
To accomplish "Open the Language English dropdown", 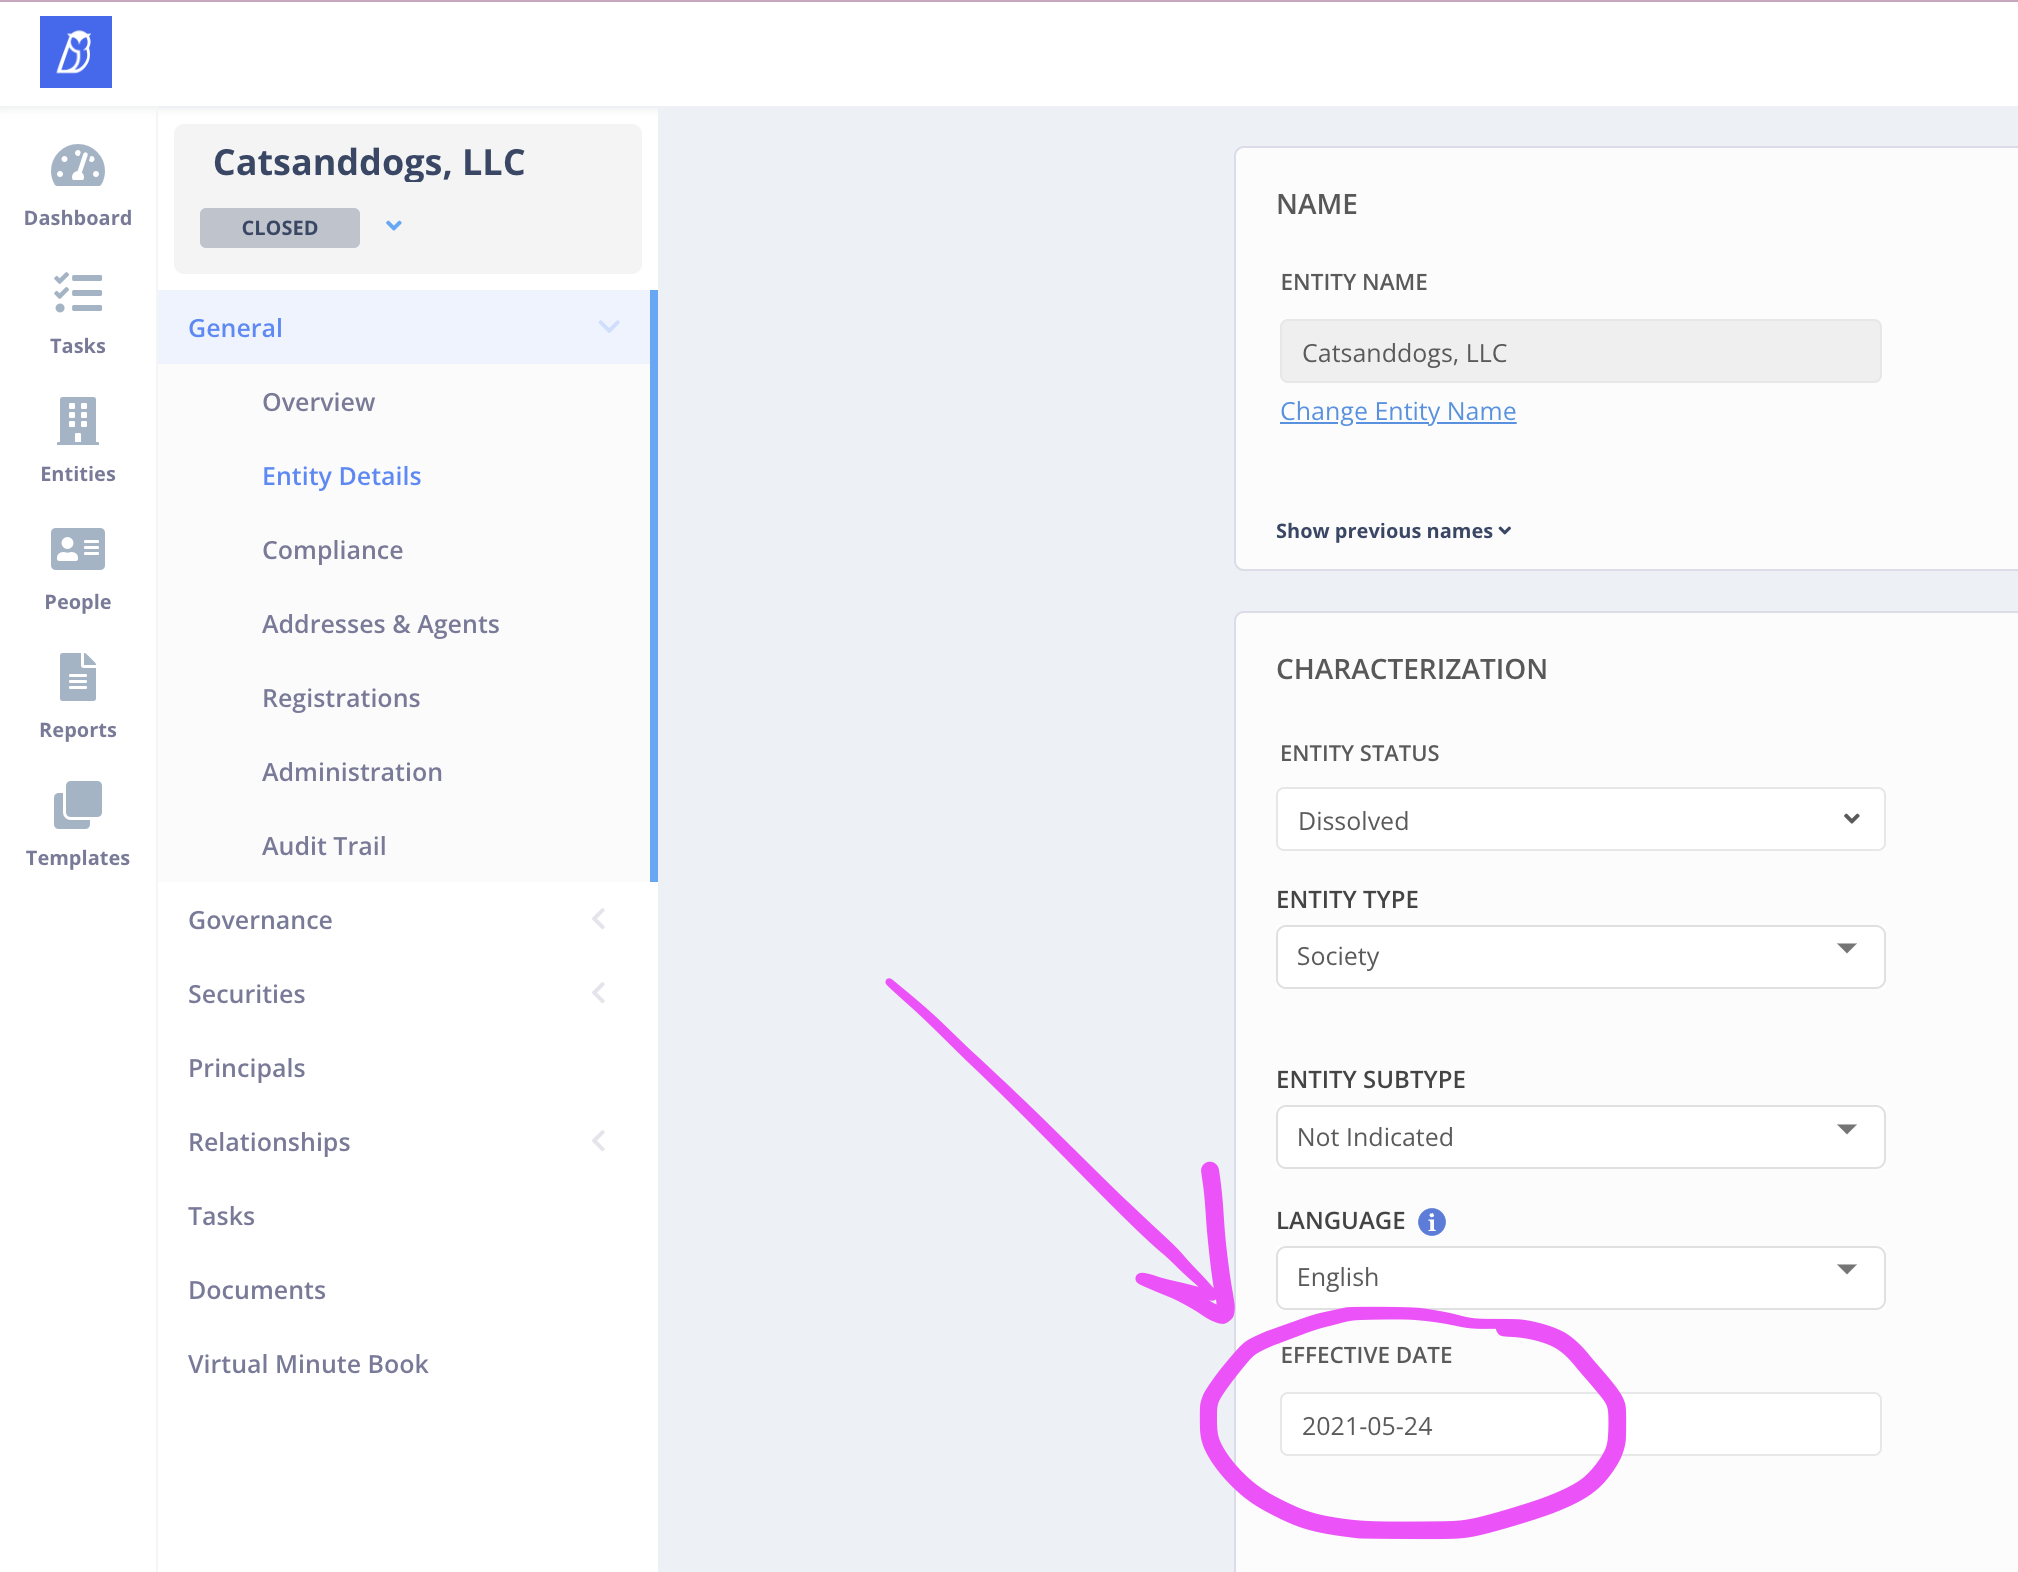I will [1580, 1277].
